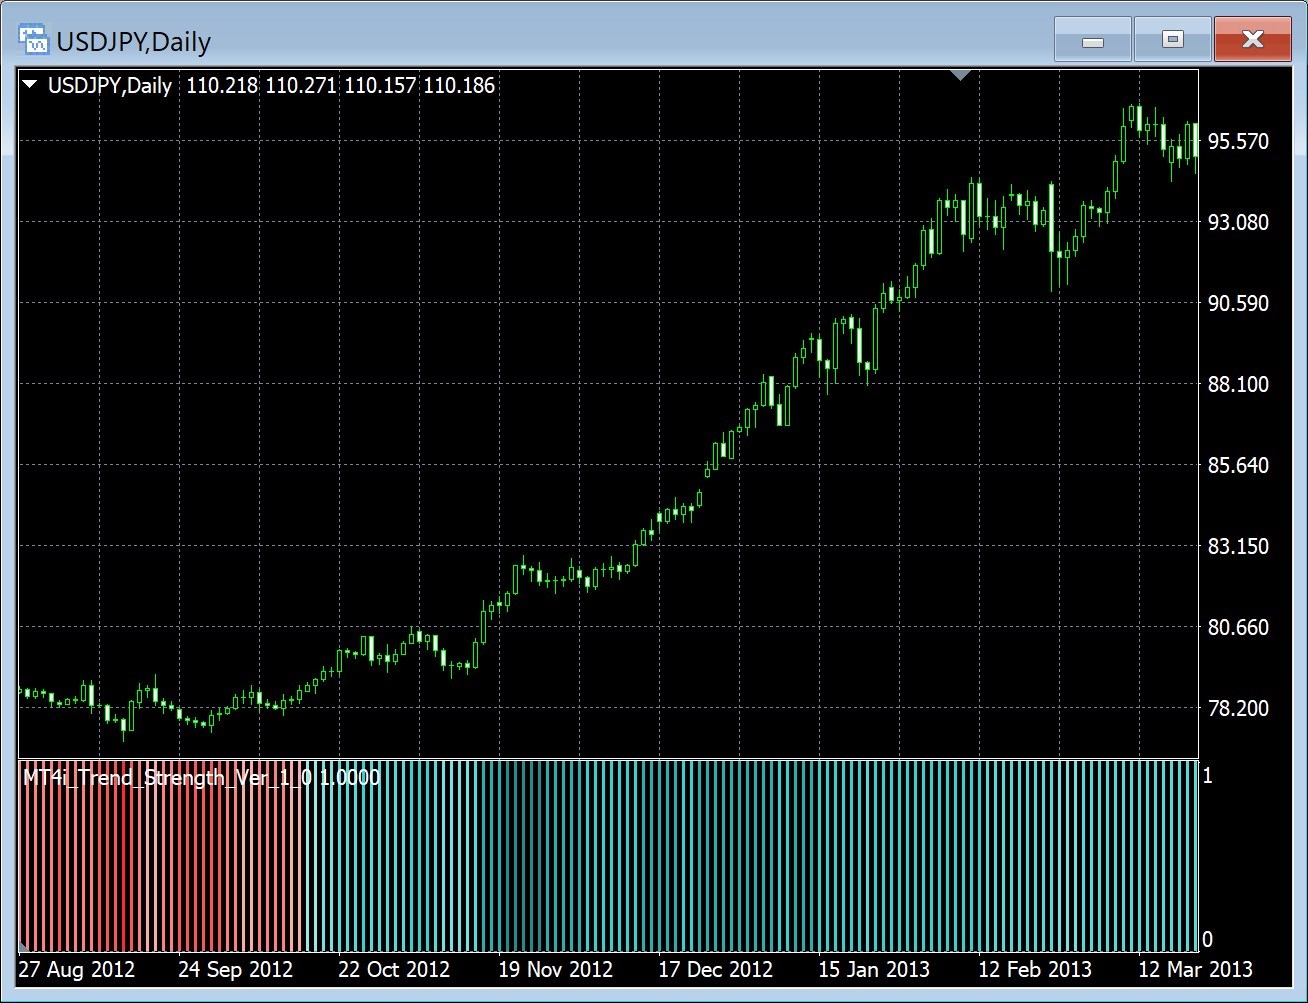Expand the USDJPY,Daily chart dropdown triangle
Screen dimensions: 1308x1003
(30, 85)
